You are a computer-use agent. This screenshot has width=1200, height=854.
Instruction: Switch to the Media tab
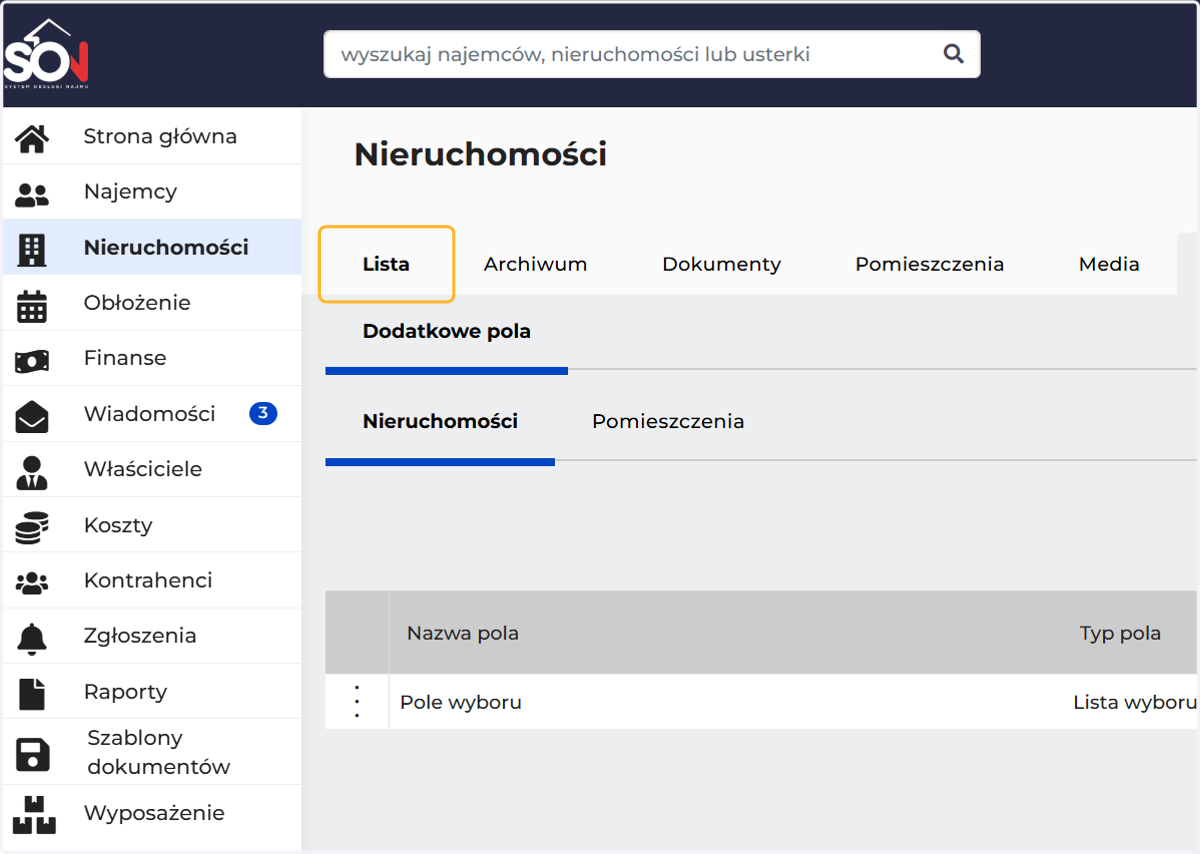[1109, 264]
